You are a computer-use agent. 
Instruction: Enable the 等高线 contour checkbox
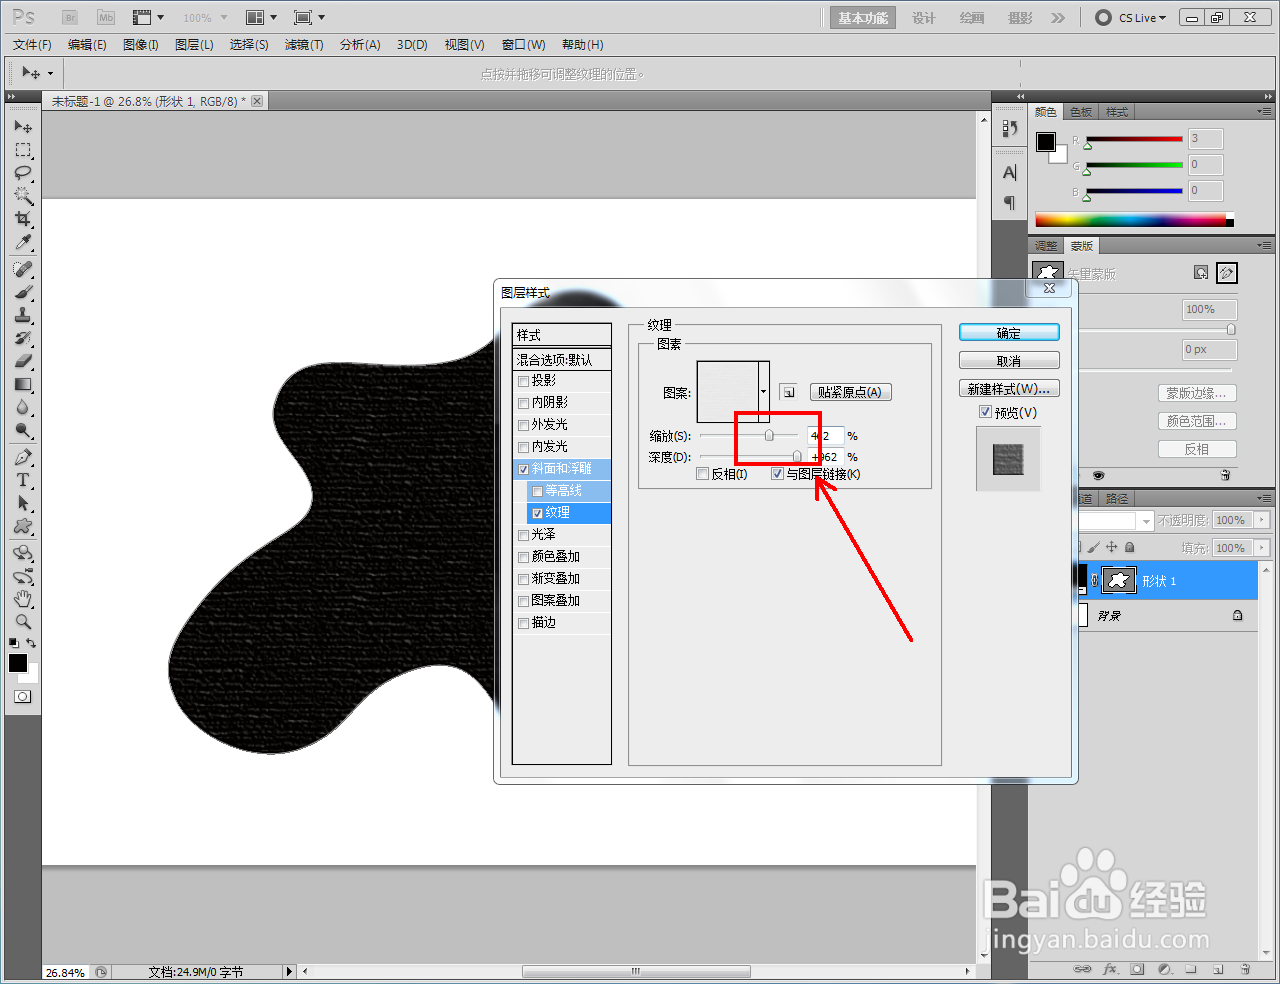538,491
